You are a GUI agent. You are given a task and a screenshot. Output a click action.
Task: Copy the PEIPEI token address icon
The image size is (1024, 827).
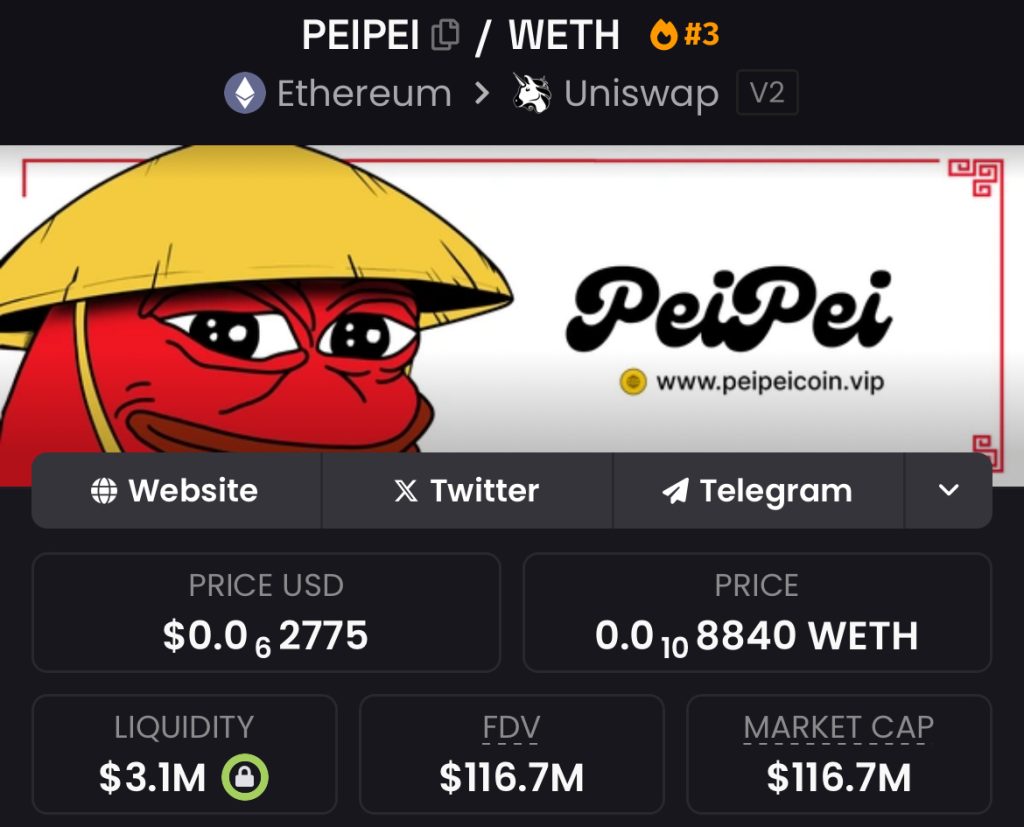click(446, 34)
